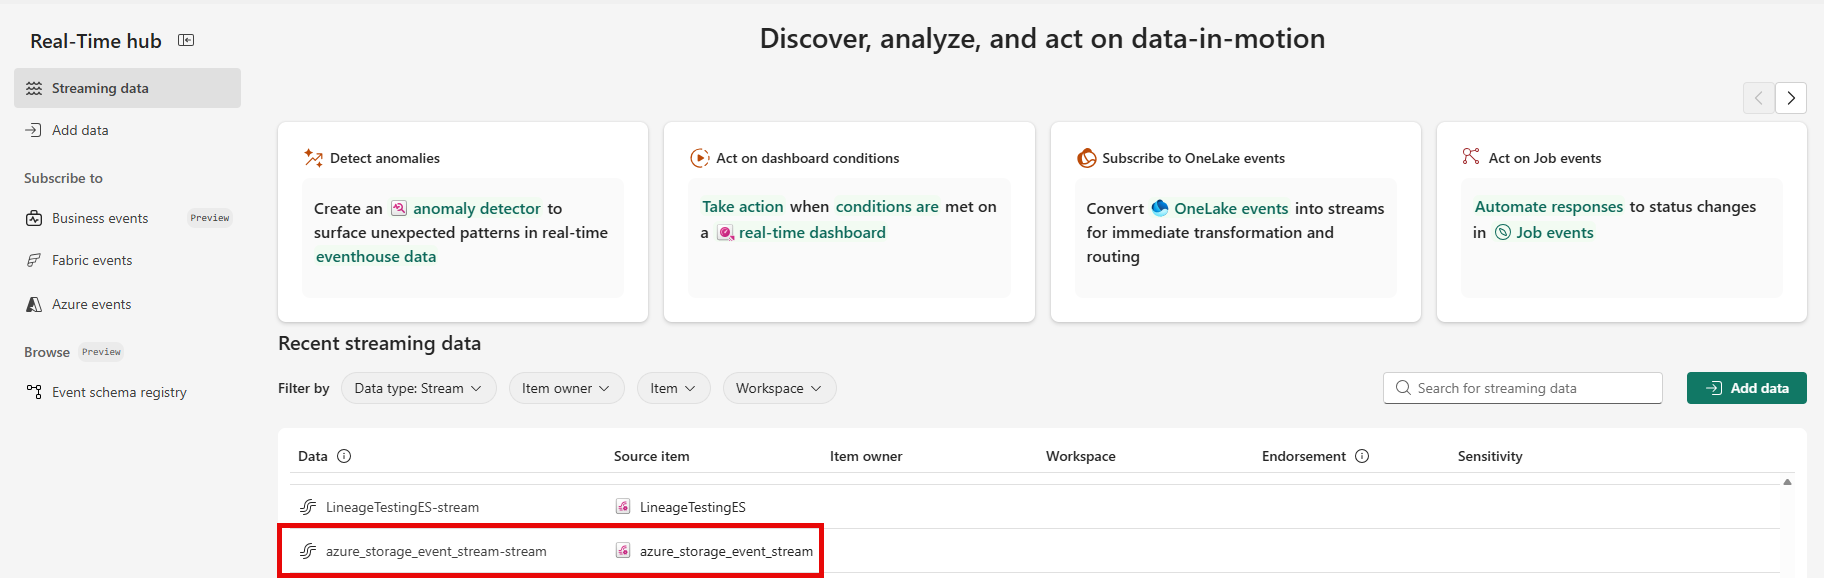This screenshot has height=578, width=1824.
Task: Show next cards with right chevron
Action: click(1791, 98)
